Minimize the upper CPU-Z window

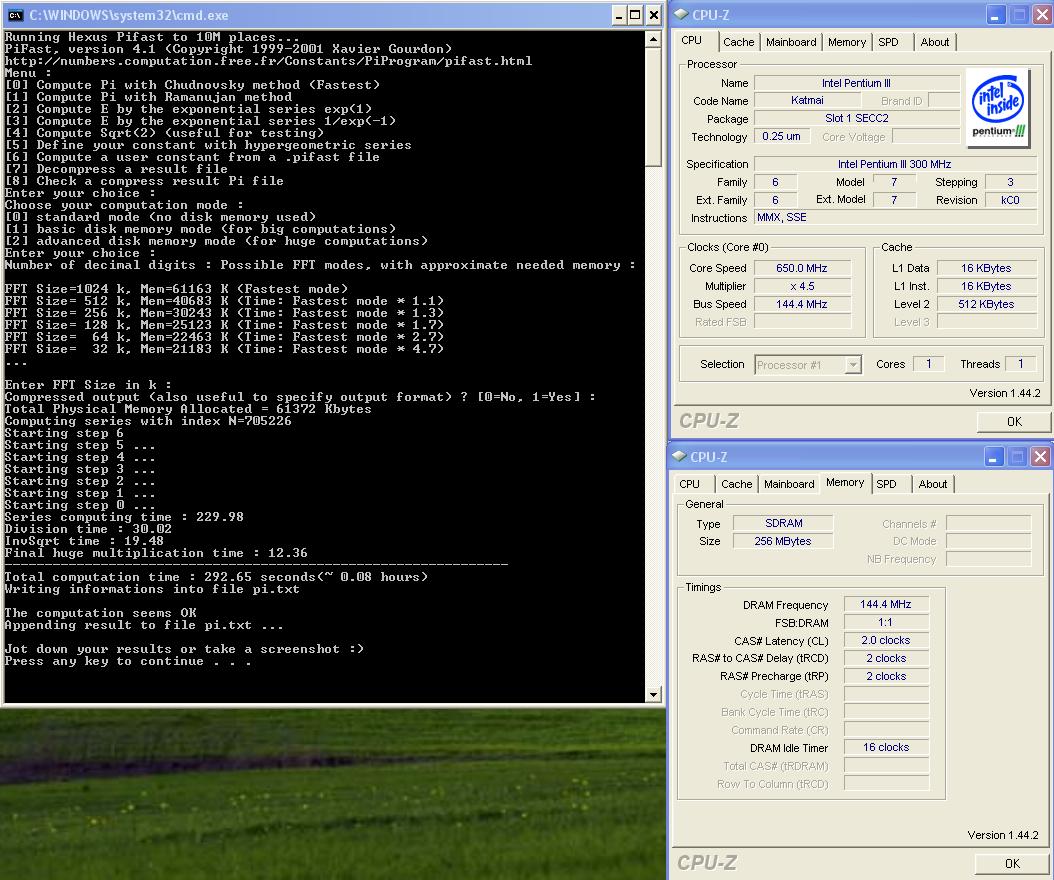pos(996,15)
